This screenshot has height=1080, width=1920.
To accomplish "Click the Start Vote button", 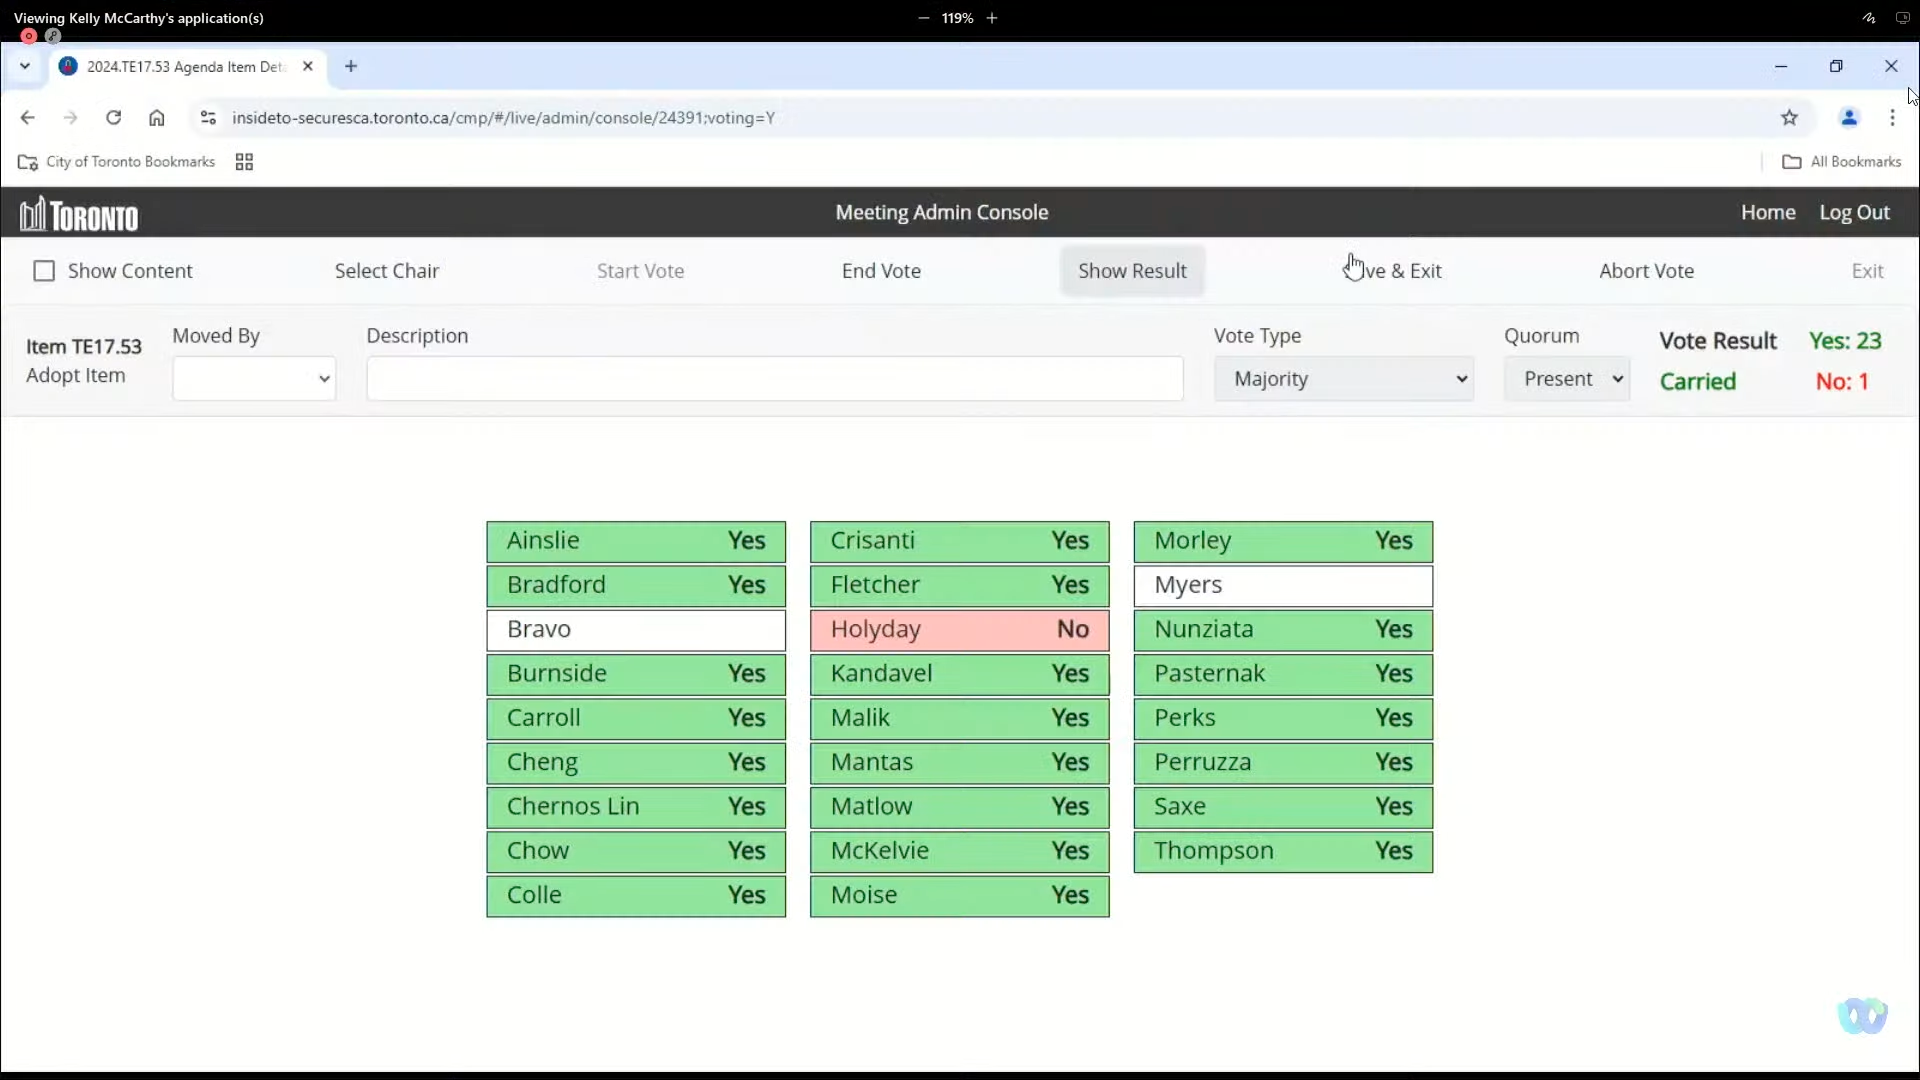I will (641, 270).
